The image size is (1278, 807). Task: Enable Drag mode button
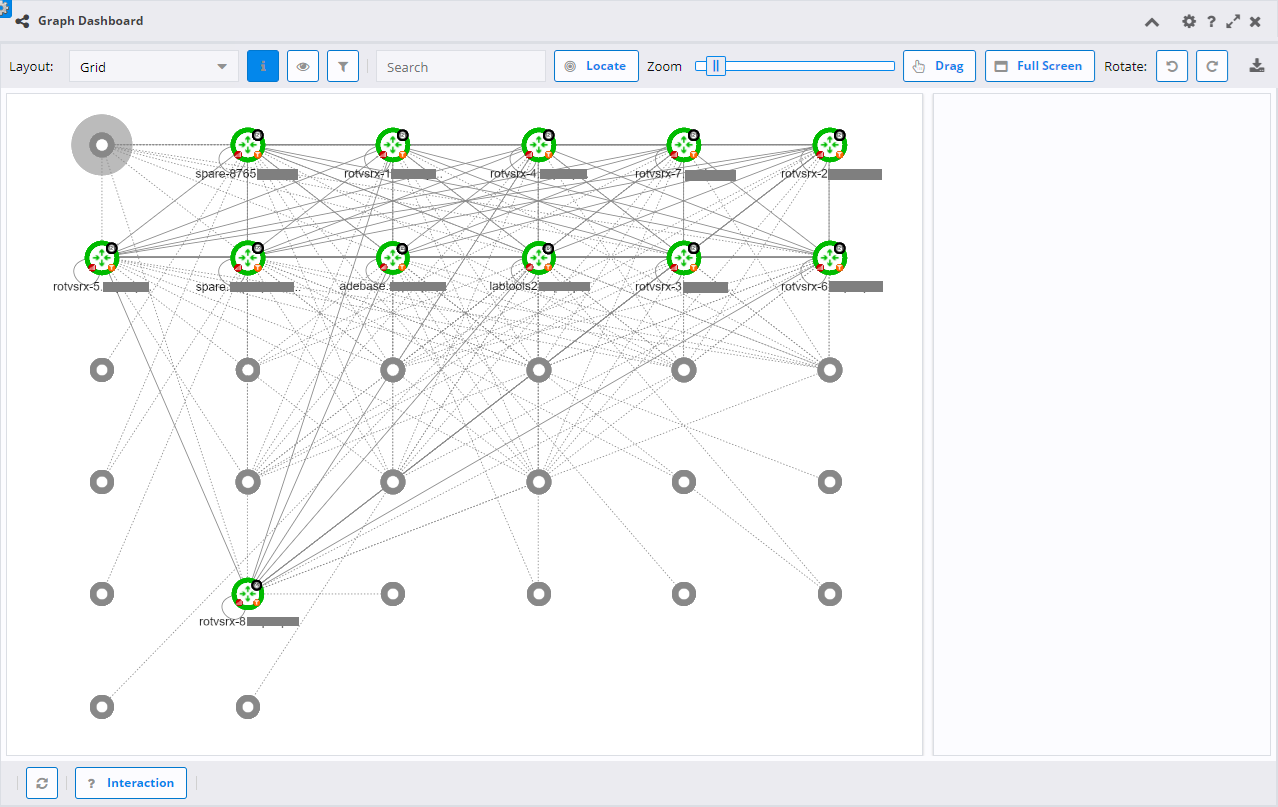click(x=939, y=66)
